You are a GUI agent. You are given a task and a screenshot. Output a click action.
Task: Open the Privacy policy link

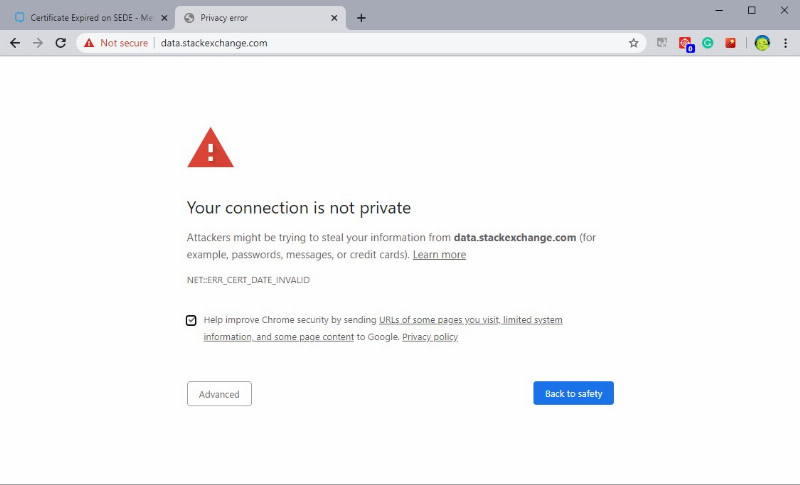click(430, 337)
